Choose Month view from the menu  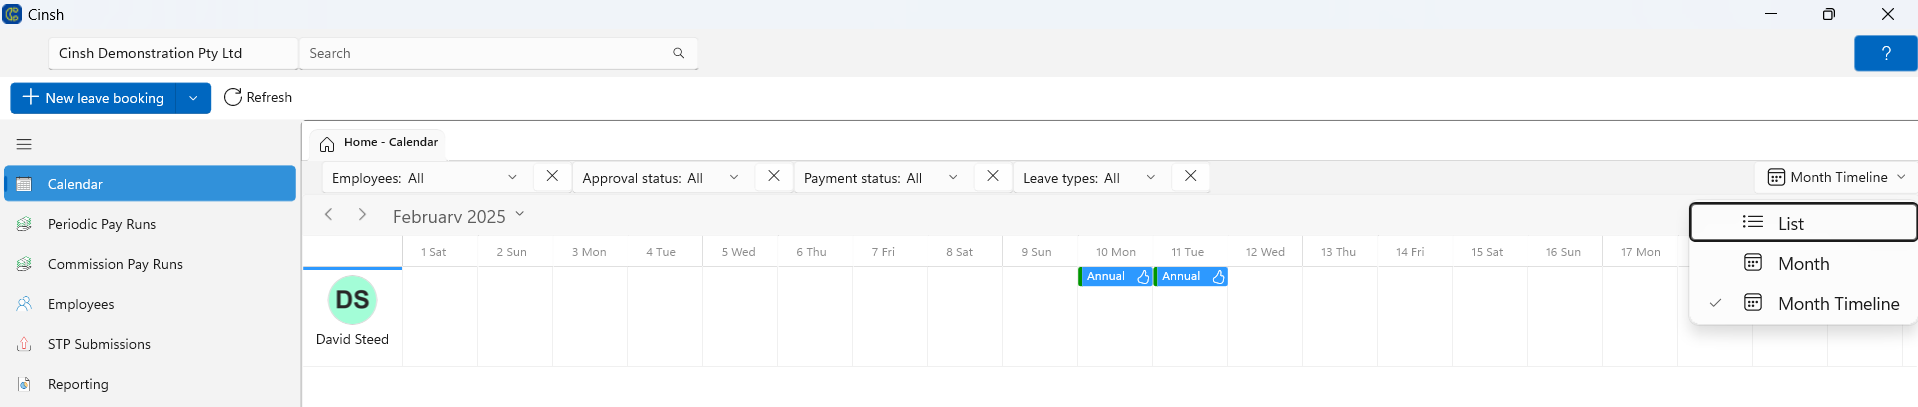(1803, 264)
